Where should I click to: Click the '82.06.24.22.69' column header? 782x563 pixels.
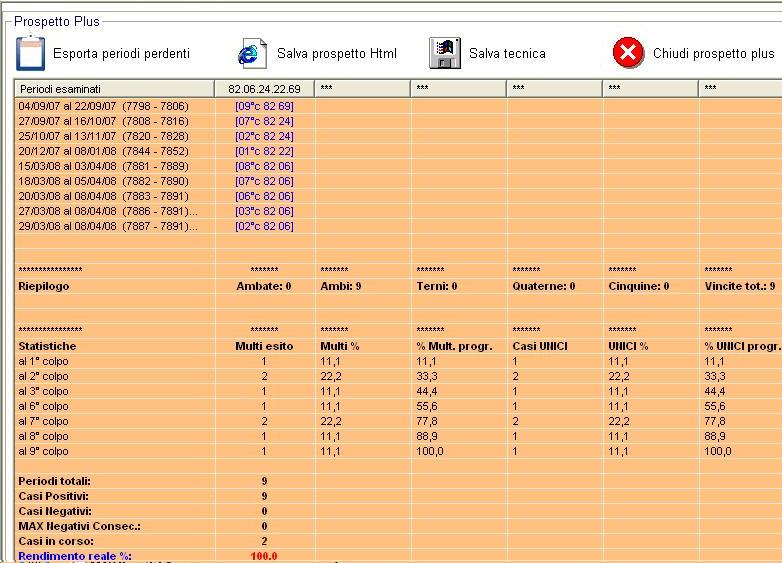click(x=263, y=89)
